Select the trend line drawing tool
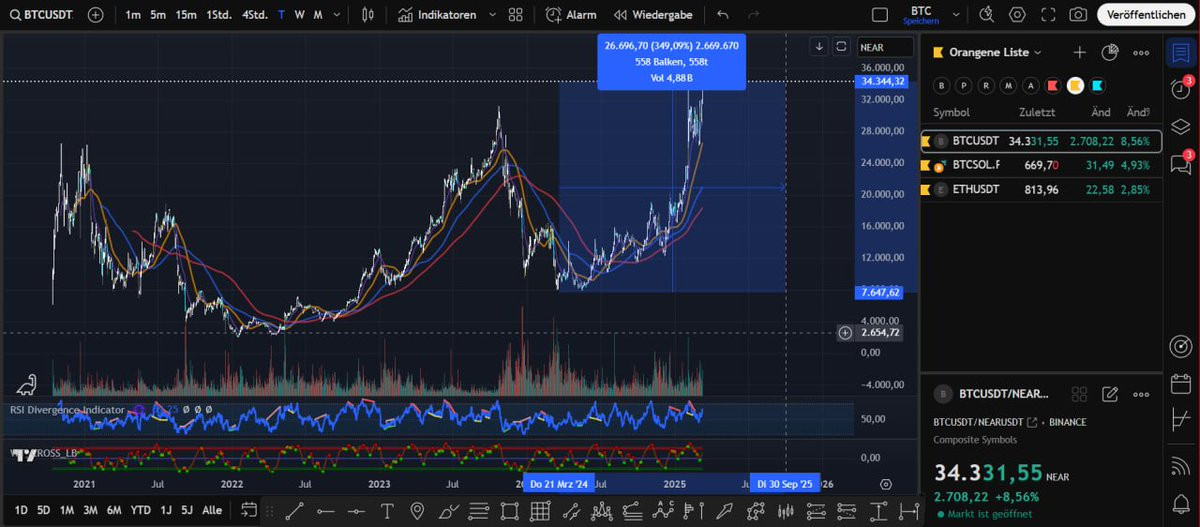 [292, 511]
